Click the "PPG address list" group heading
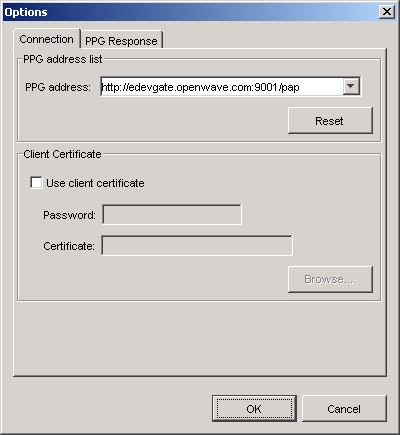The image size is (400, 435). point(63,59)
